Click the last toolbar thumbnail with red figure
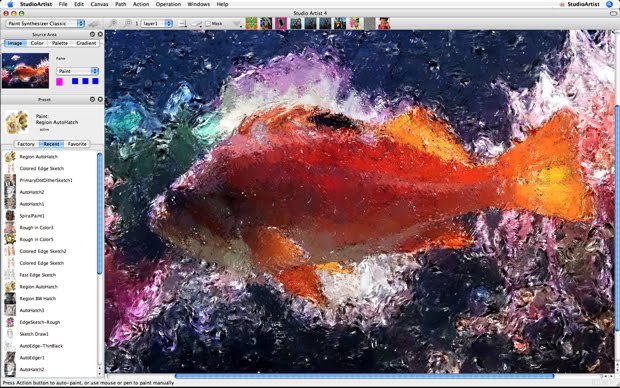This screenshot has height=388, width=620. click(384, 23)
